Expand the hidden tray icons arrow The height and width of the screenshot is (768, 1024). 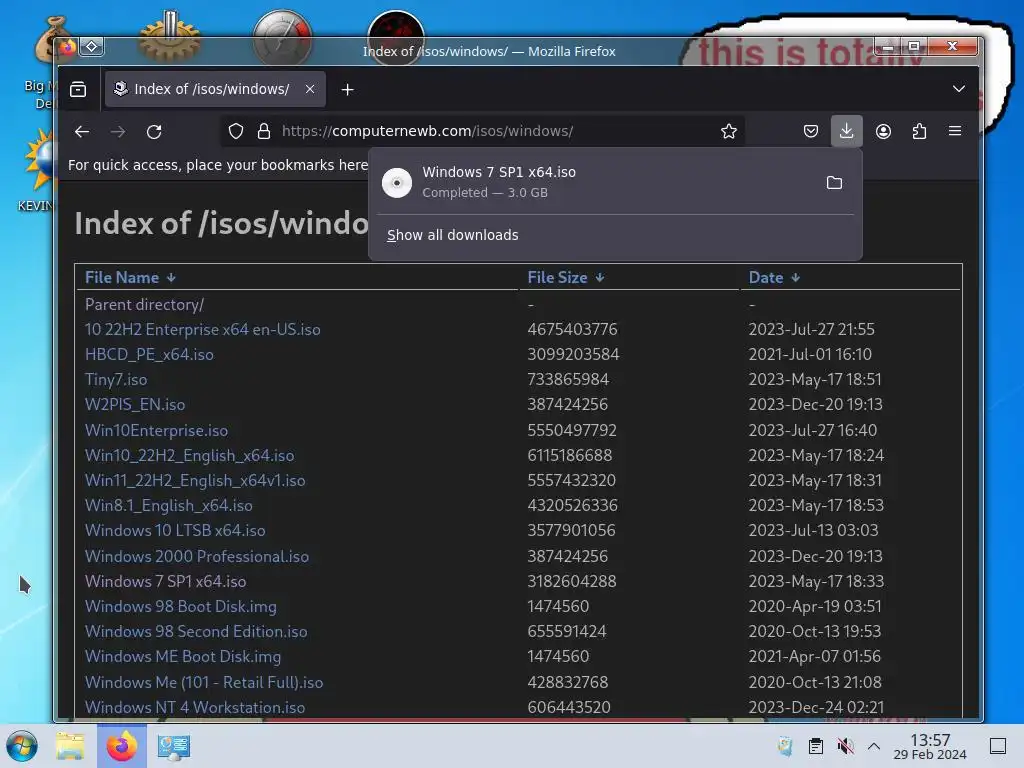coord(874,746)
